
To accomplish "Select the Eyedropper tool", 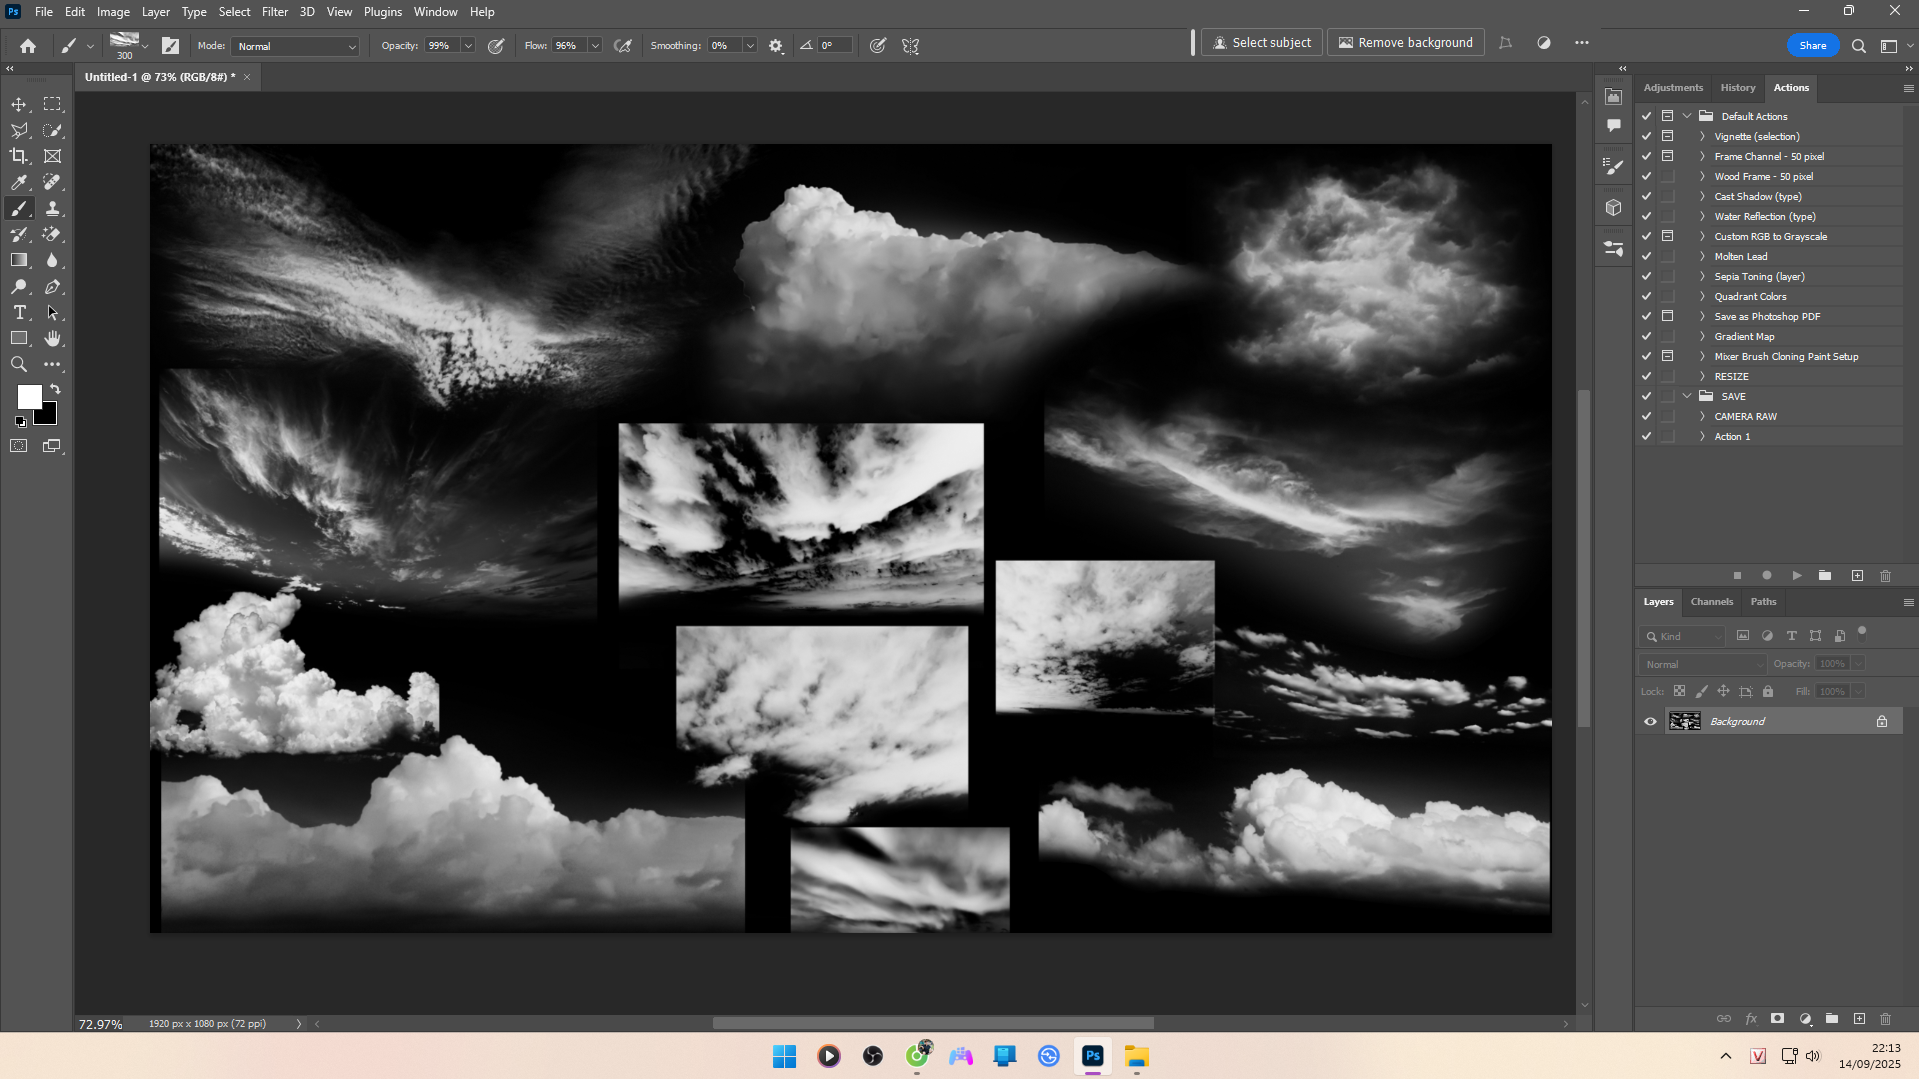I will [19, 182].
